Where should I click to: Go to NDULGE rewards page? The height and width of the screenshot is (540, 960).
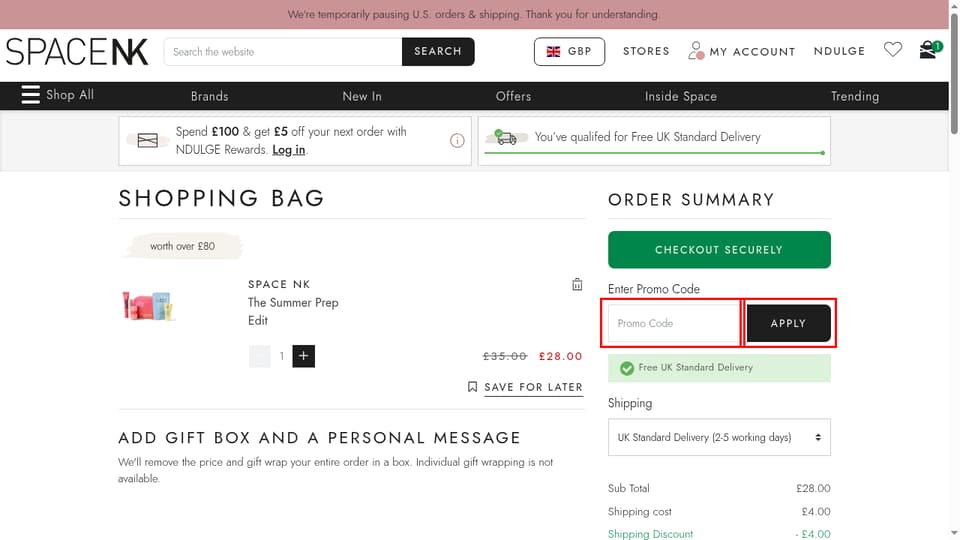839,51
